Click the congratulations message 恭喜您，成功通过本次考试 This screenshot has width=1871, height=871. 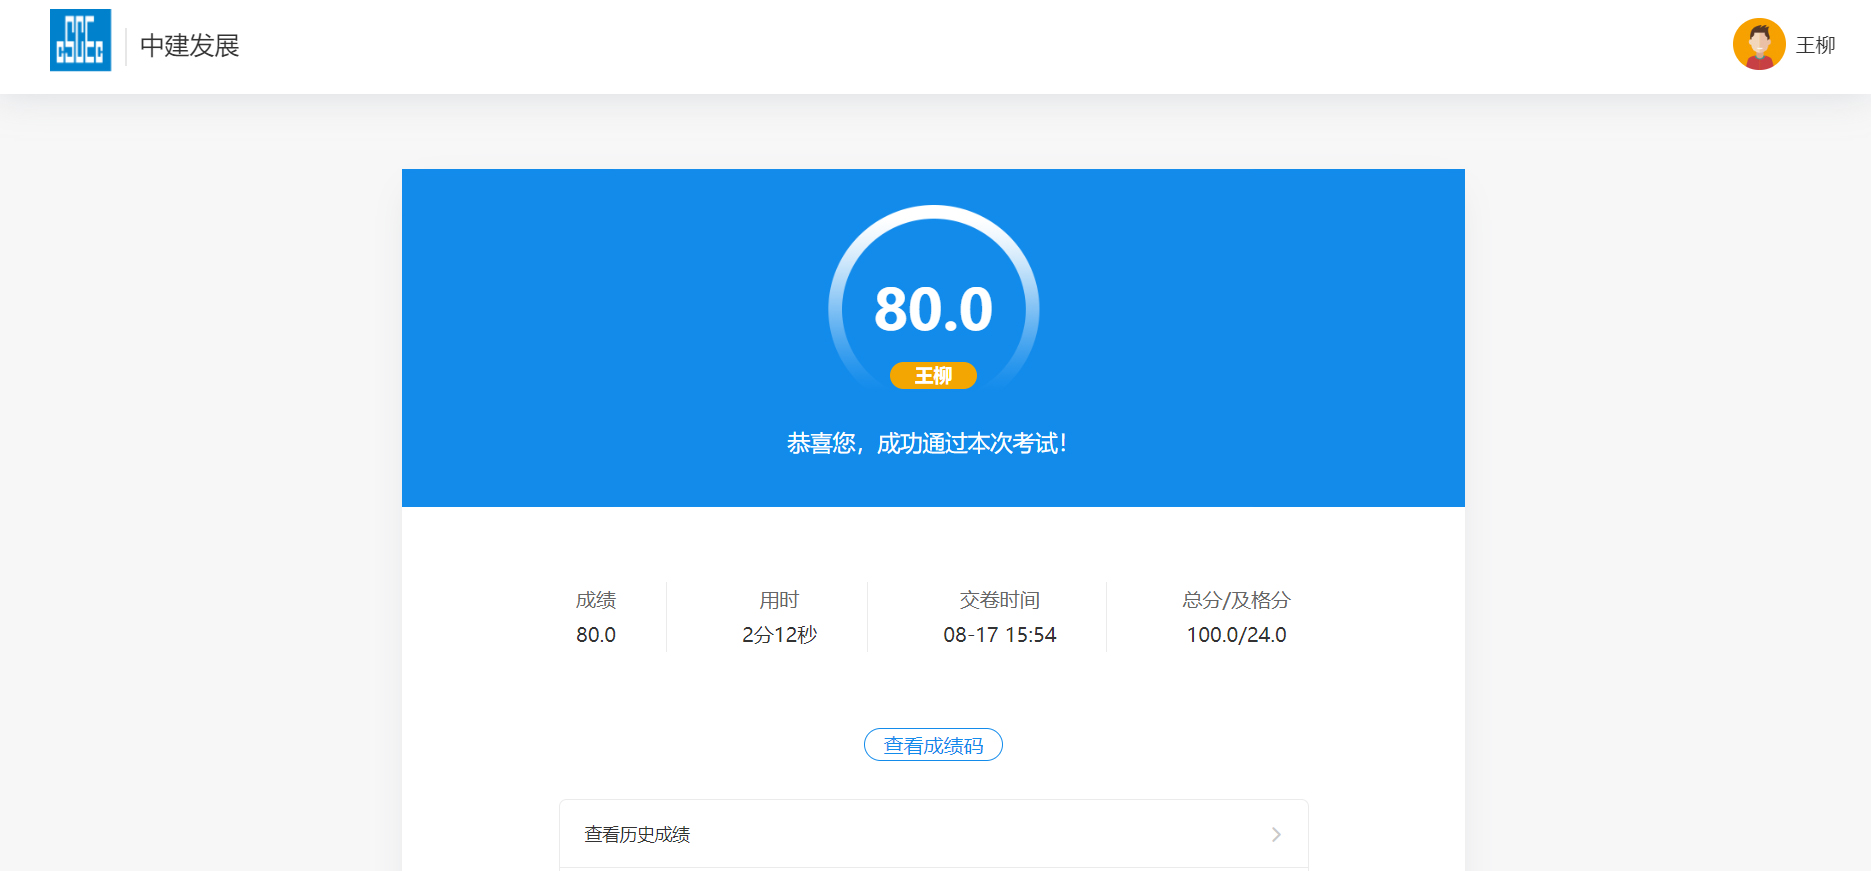pos(927,443)
